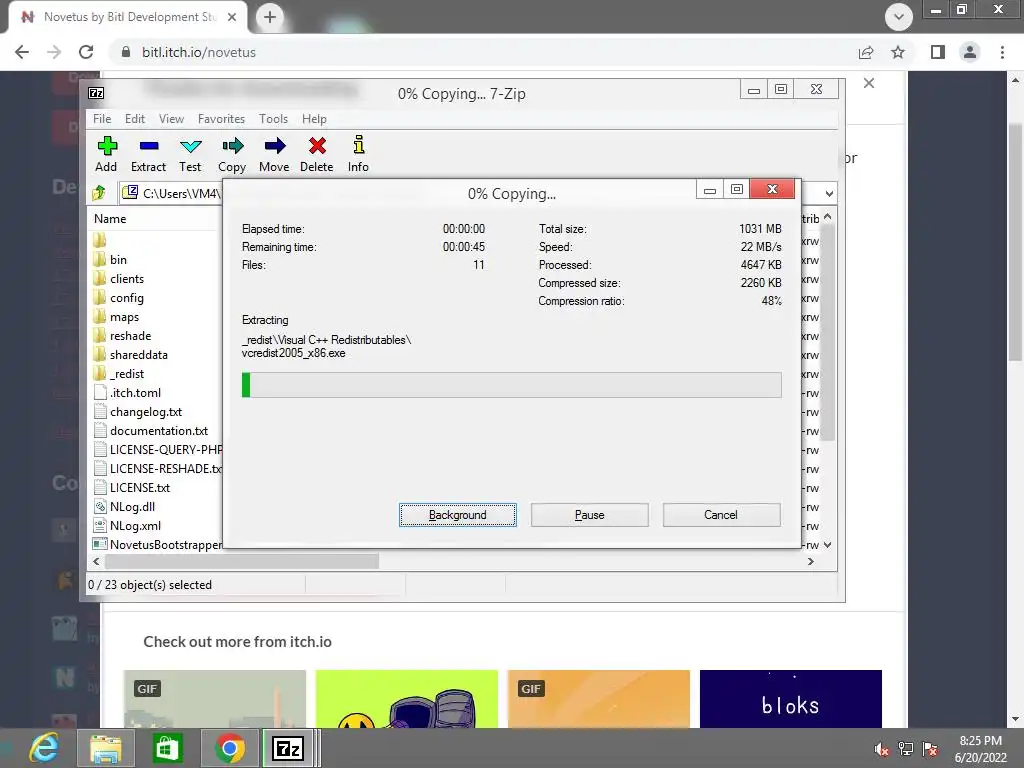Cancel the copying operation
The height and width of the screenshot is (768, 1024).
[x=721, y=515]
